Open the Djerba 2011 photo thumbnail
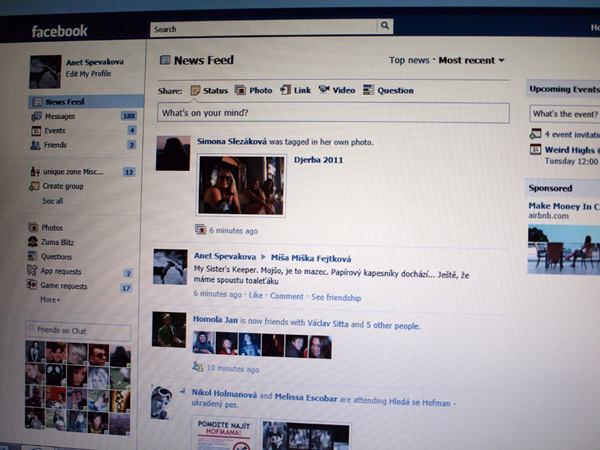The width and height of the screenshot is (600, 450). pos(241,185)
